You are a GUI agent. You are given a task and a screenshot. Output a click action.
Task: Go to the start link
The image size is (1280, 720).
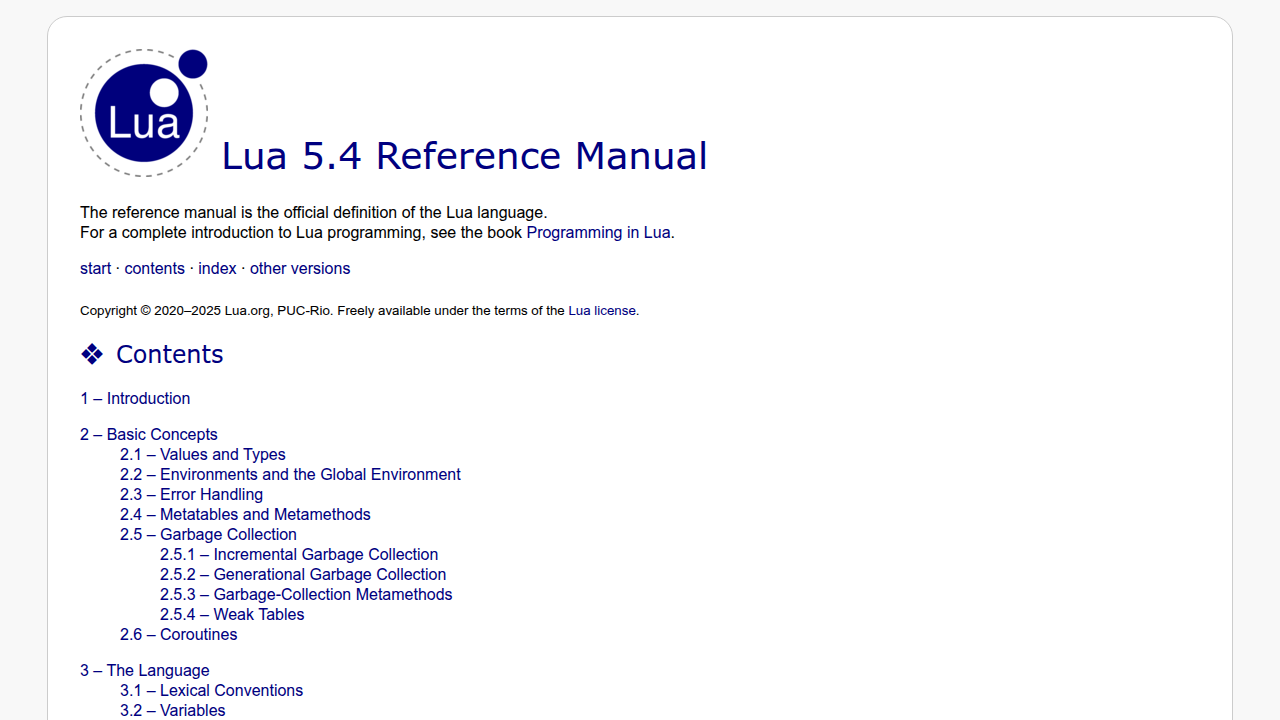point(96,268)
